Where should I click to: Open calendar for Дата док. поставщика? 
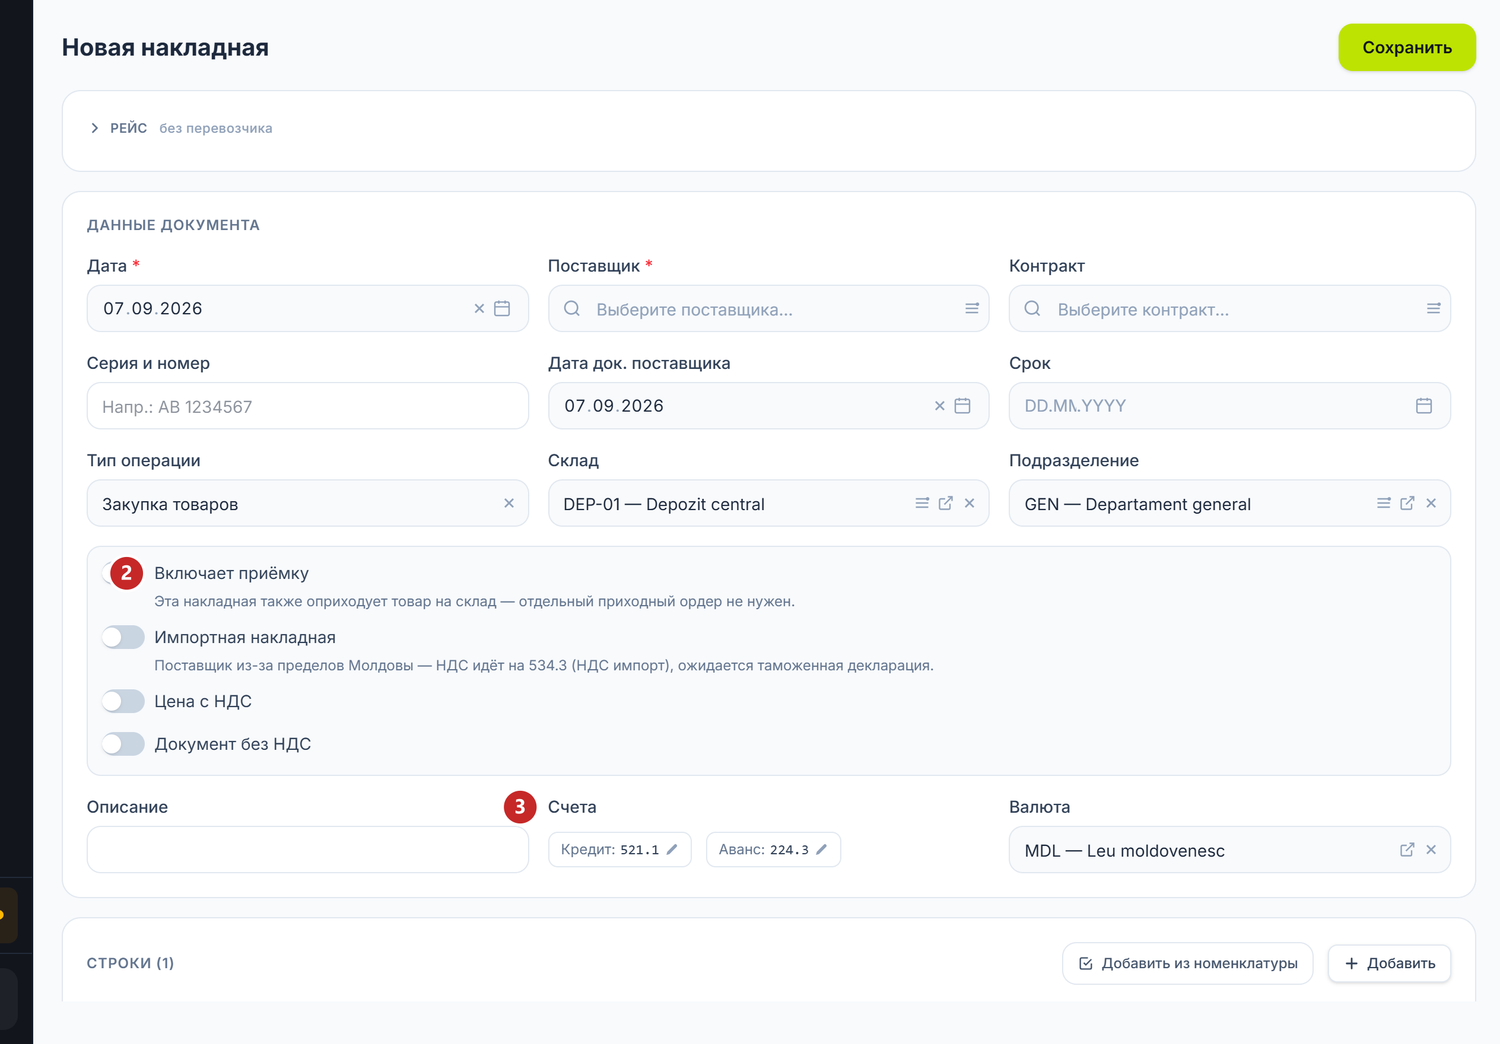pyautogui.click(x=963, y=406)
